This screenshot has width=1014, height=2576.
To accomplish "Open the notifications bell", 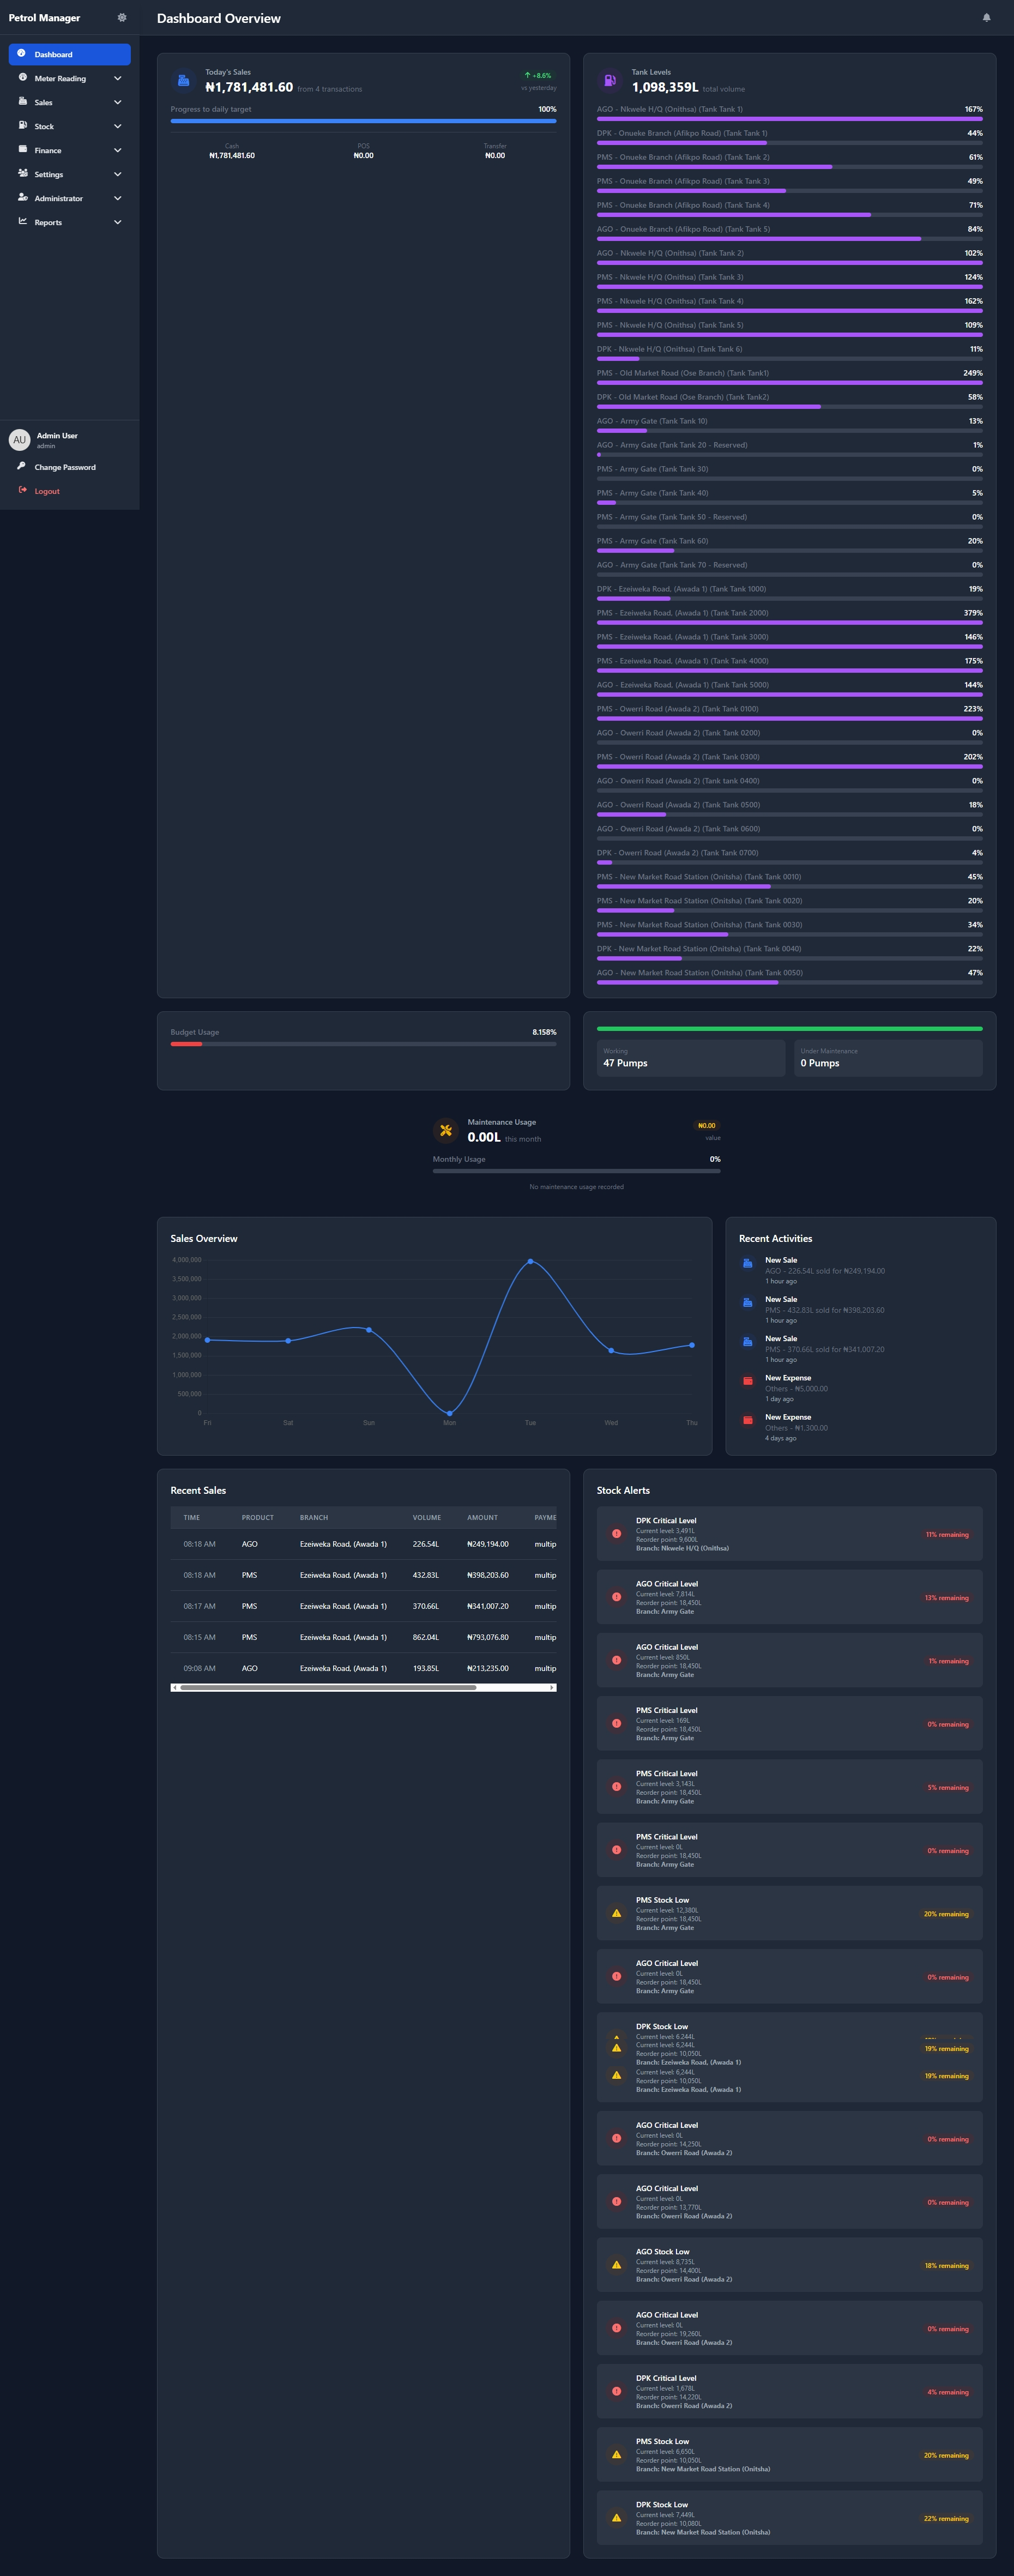I will pyautogui.click(x=986, y=18).
